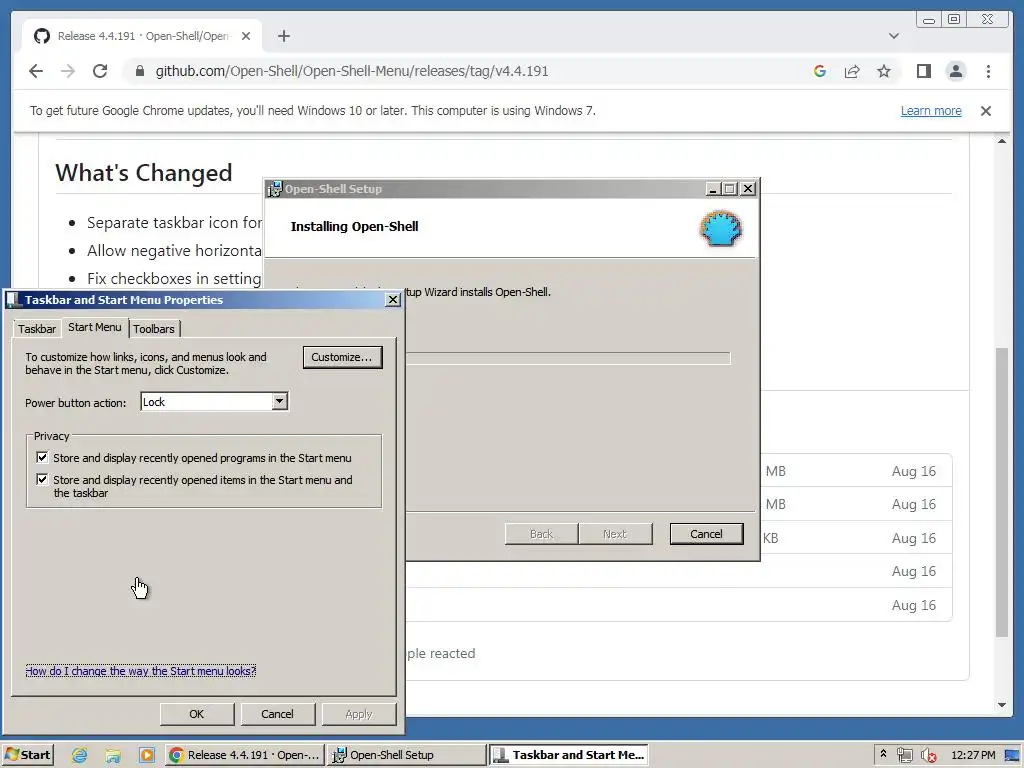Toggle store recently opened items checkbox
The height and width of the screenshot is (768, 1024).
click(x=42, y=479)
